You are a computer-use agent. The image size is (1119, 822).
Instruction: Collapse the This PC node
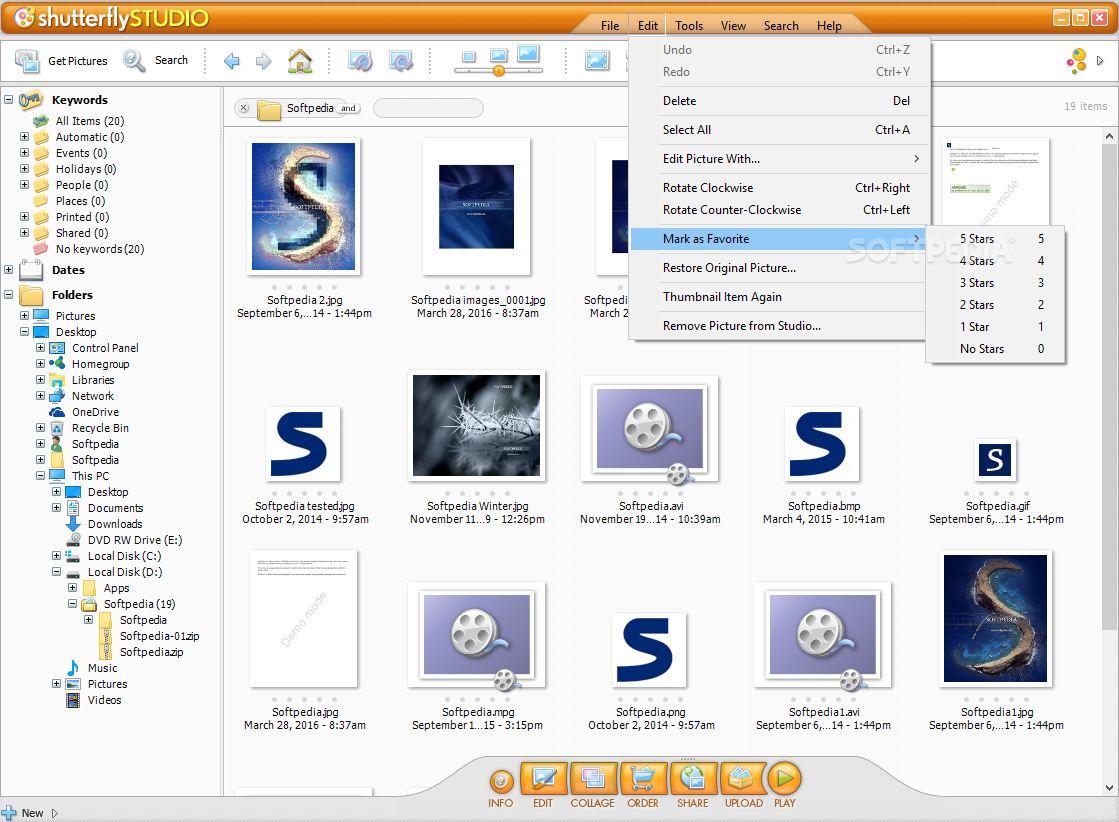pos(41,476)
